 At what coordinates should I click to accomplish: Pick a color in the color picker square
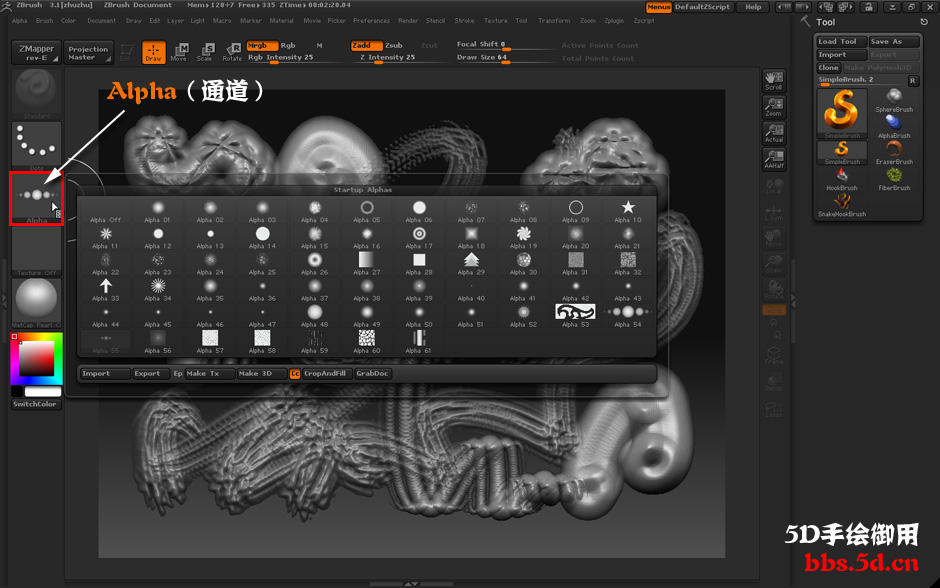tap(37, 359)
